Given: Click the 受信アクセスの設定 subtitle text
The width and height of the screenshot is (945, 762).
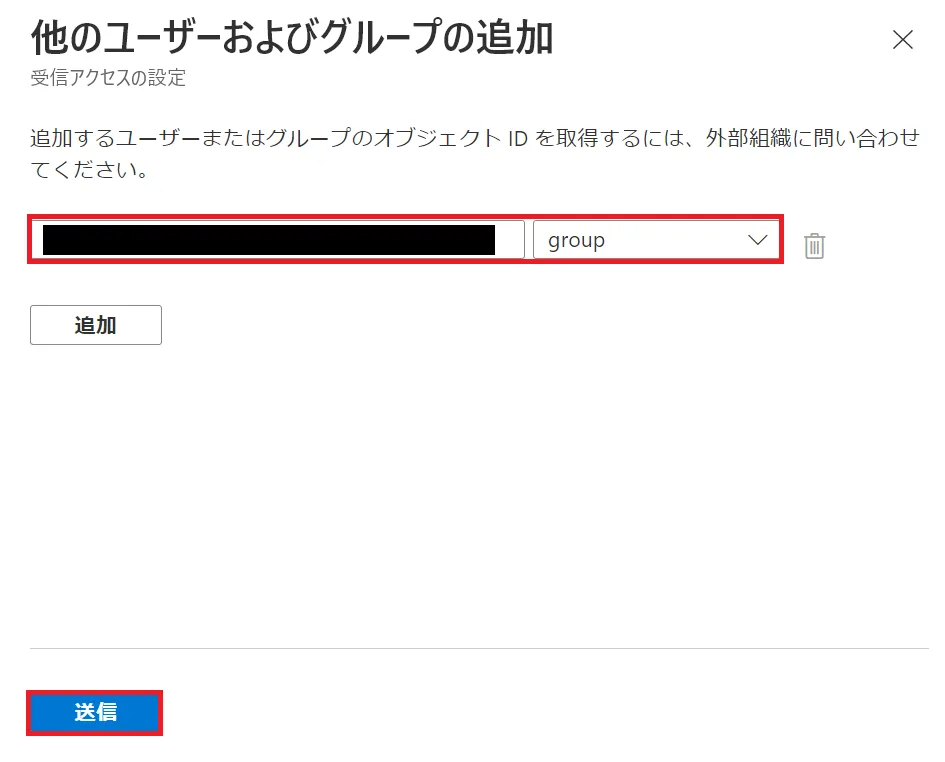Looking at the screenshot, I should click(x=108, y=78).
